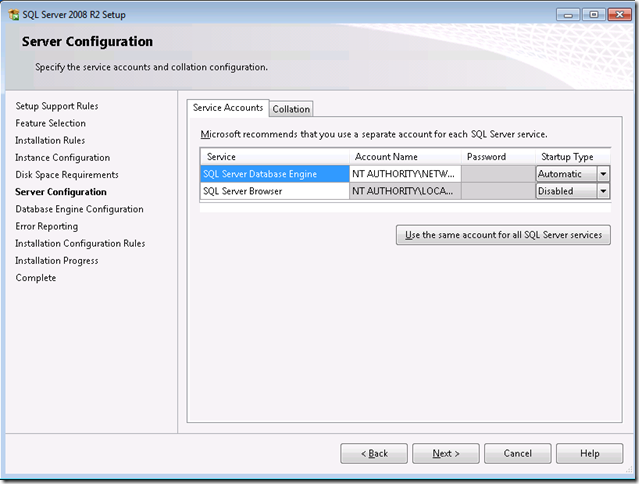Minimize the setup window

pyautogui.click(x=568, y=15)
